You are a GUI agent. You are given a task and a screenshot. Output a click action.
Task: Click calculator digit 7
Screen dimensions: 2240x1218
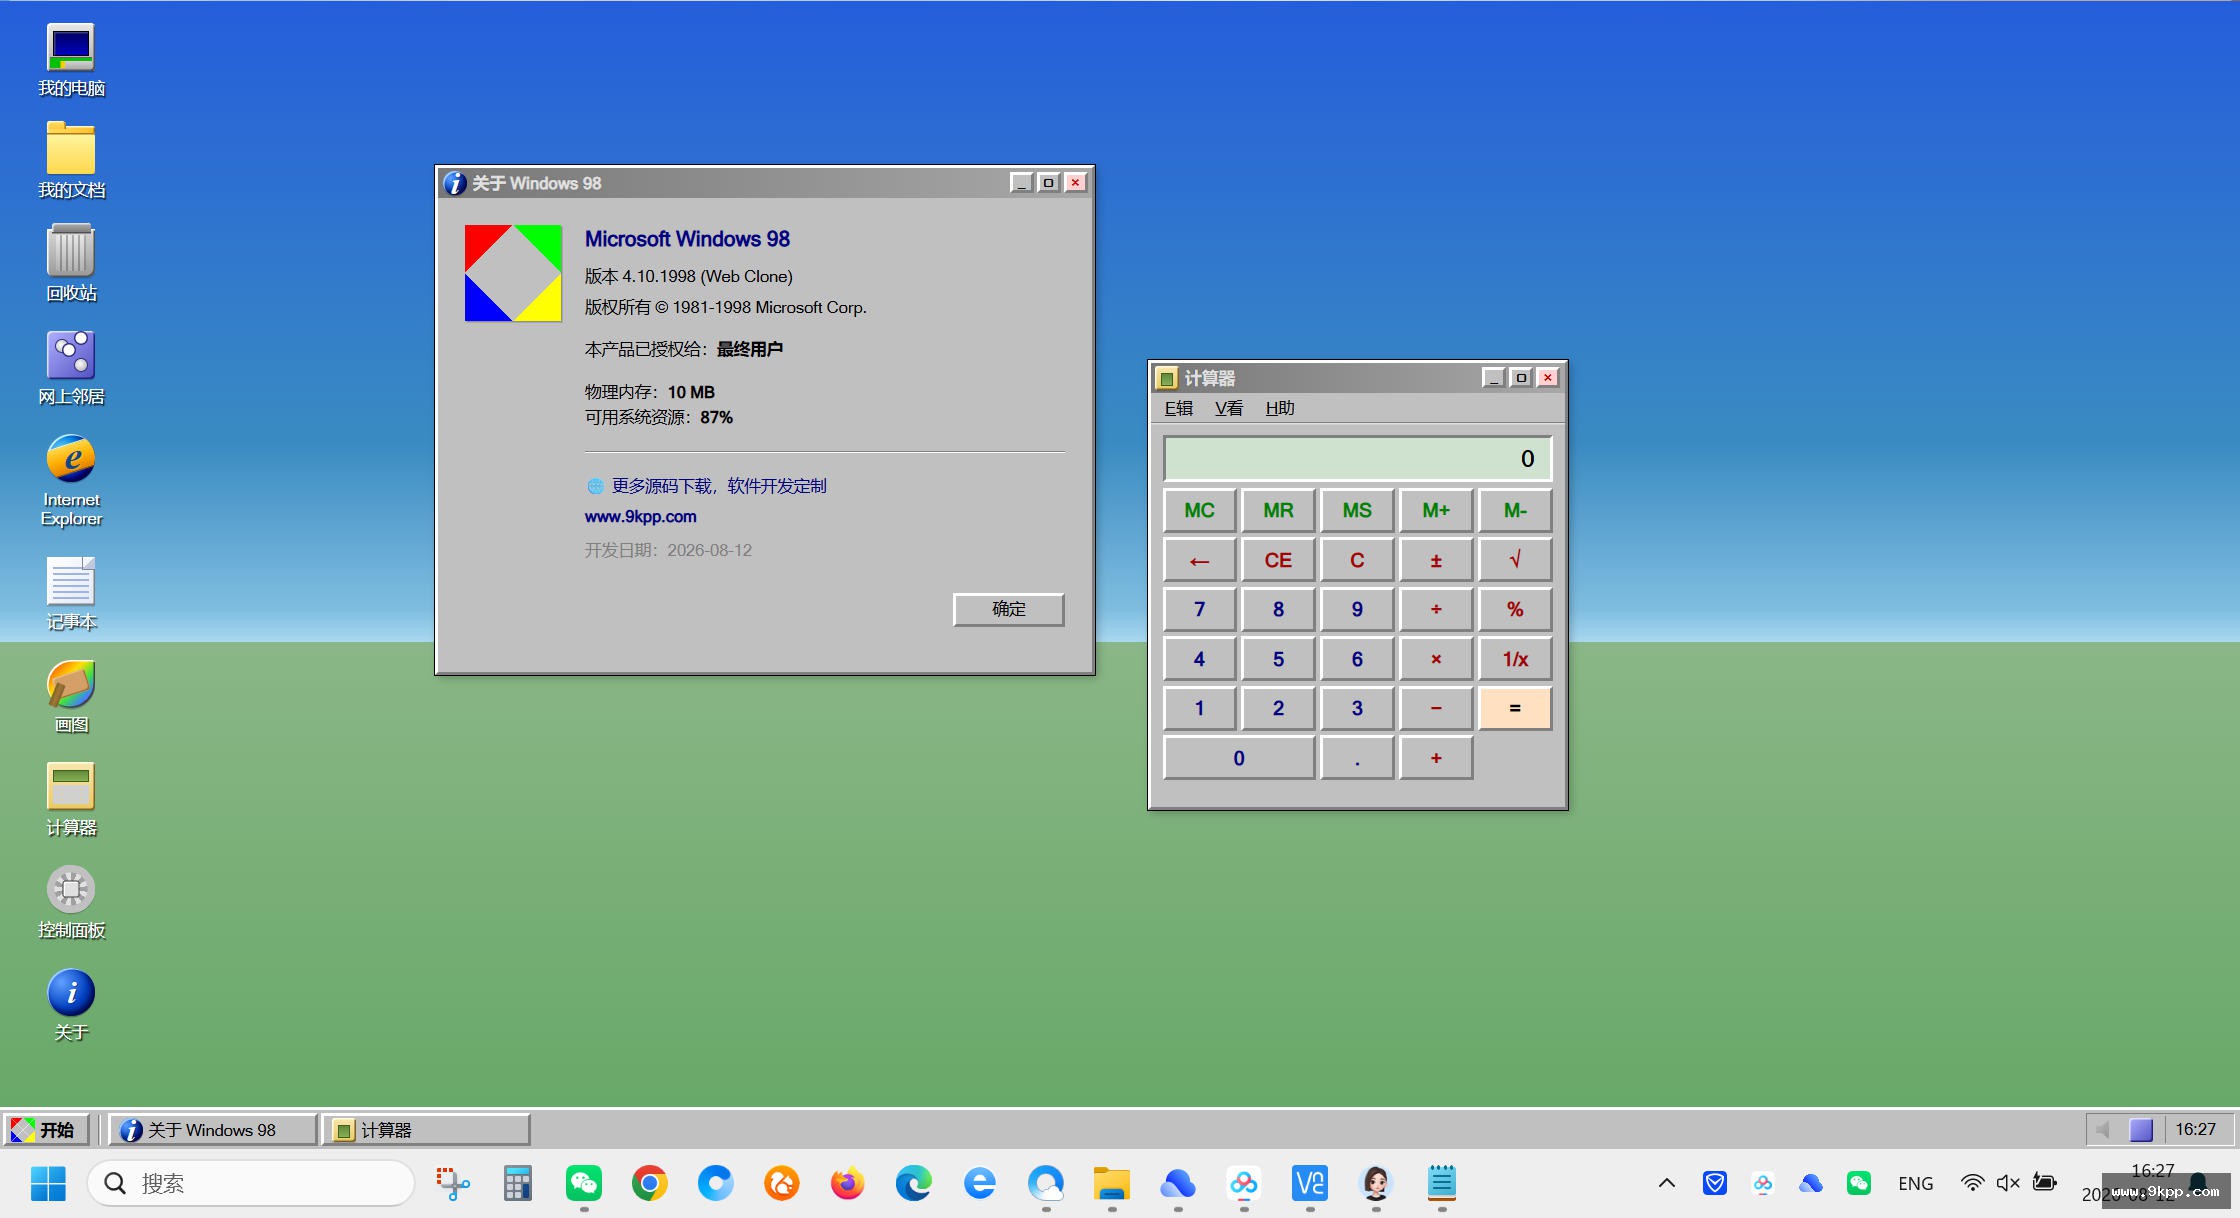(x=1199, y=610)
